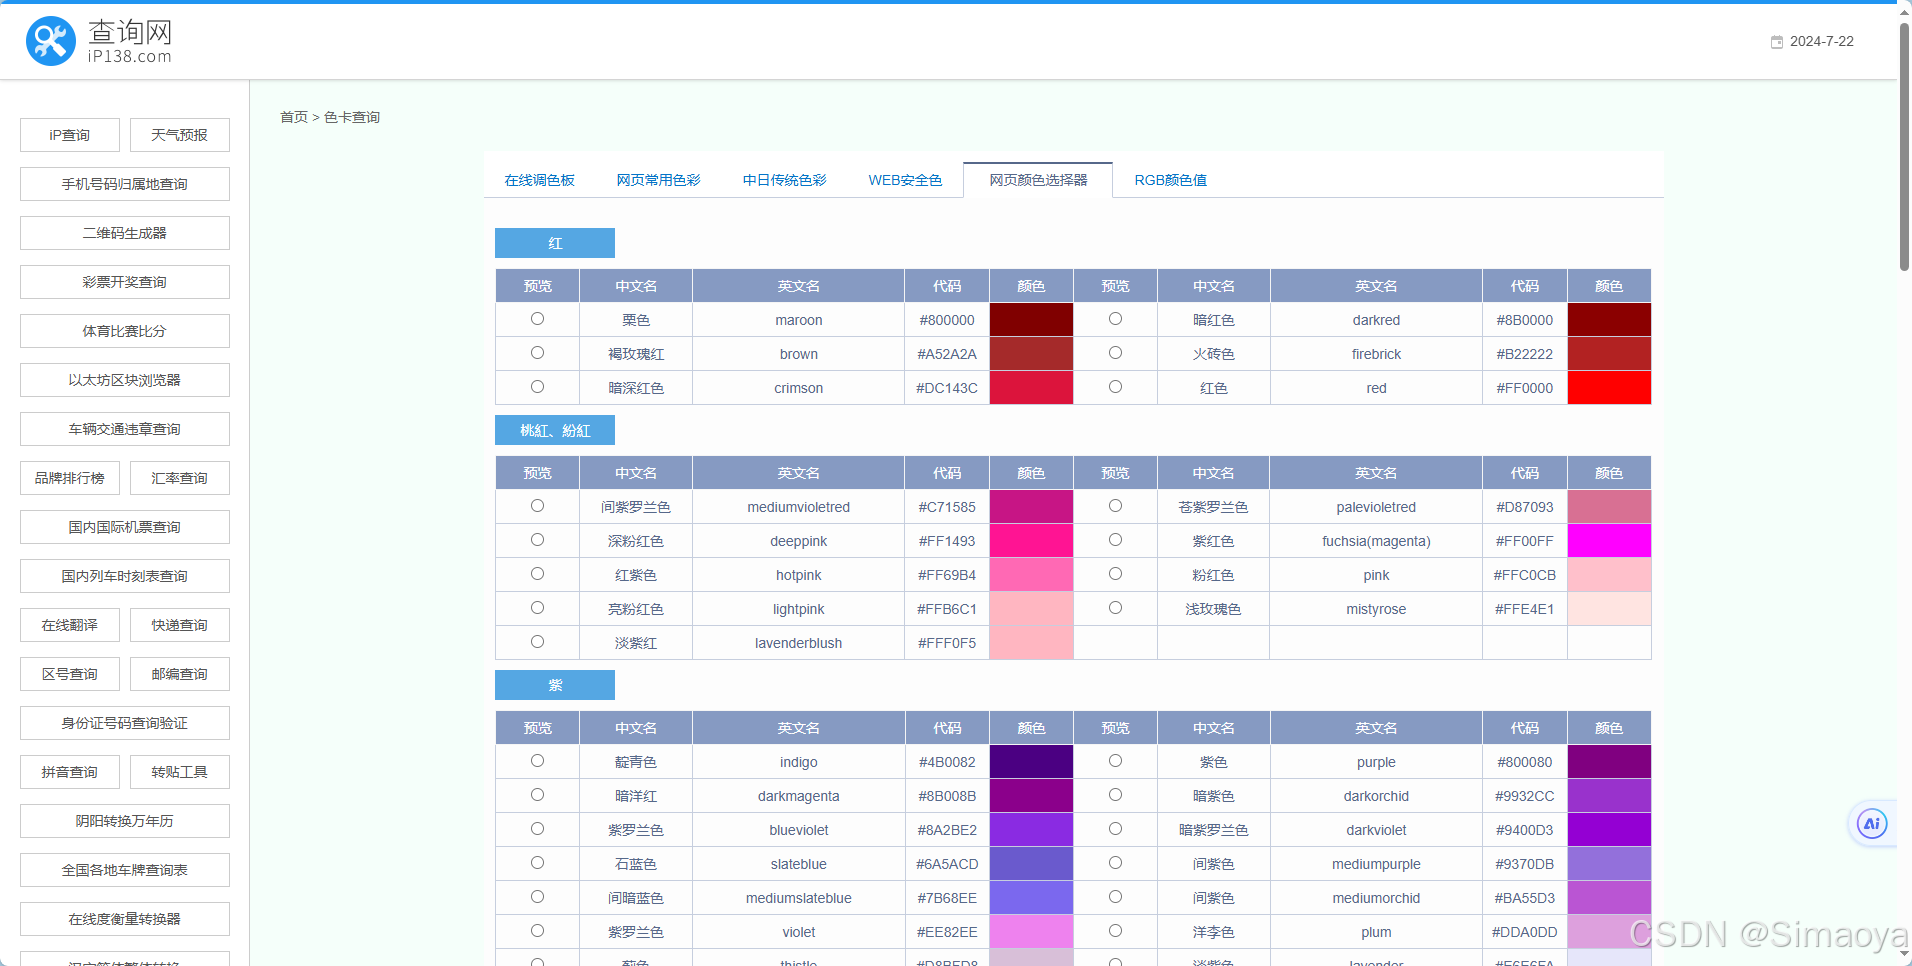Select the indigo preview radio button
The height and width of the screenshot is (966, 1912).
tap(538, 761)
